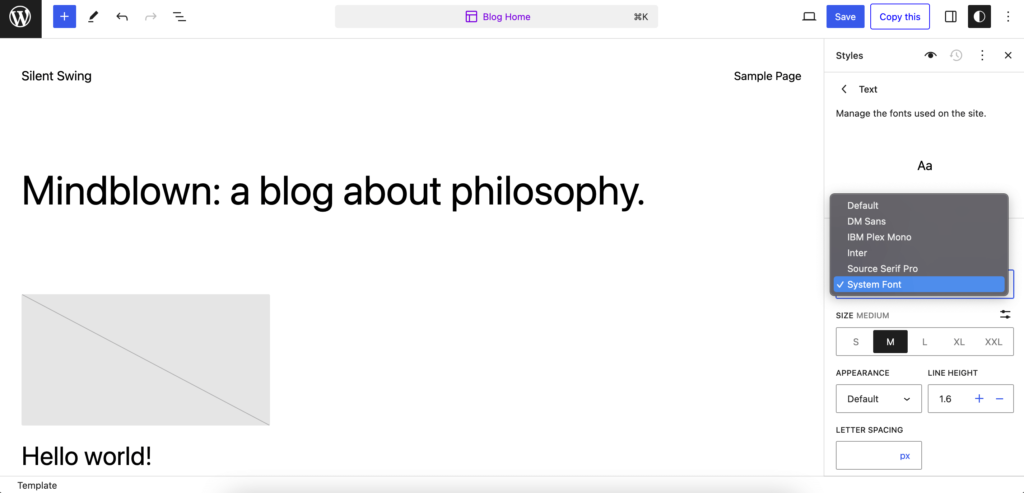Click the Save button
Viewport: 1024px width, 493px height.
coord(845,17)
